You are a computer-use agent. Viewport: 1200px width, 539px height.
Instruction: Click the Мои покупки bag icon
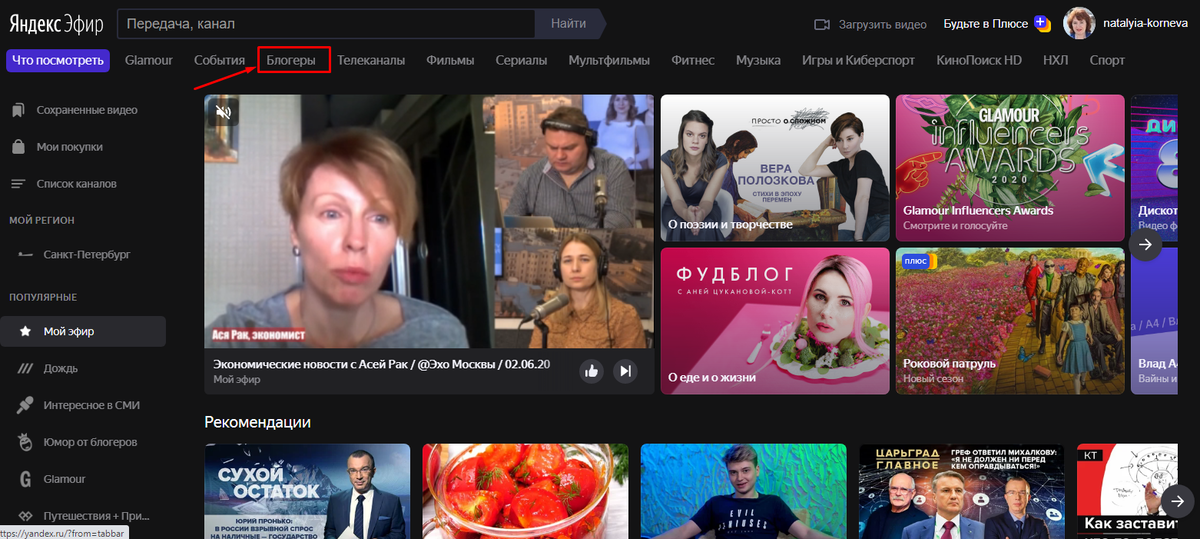pos(18,147)
